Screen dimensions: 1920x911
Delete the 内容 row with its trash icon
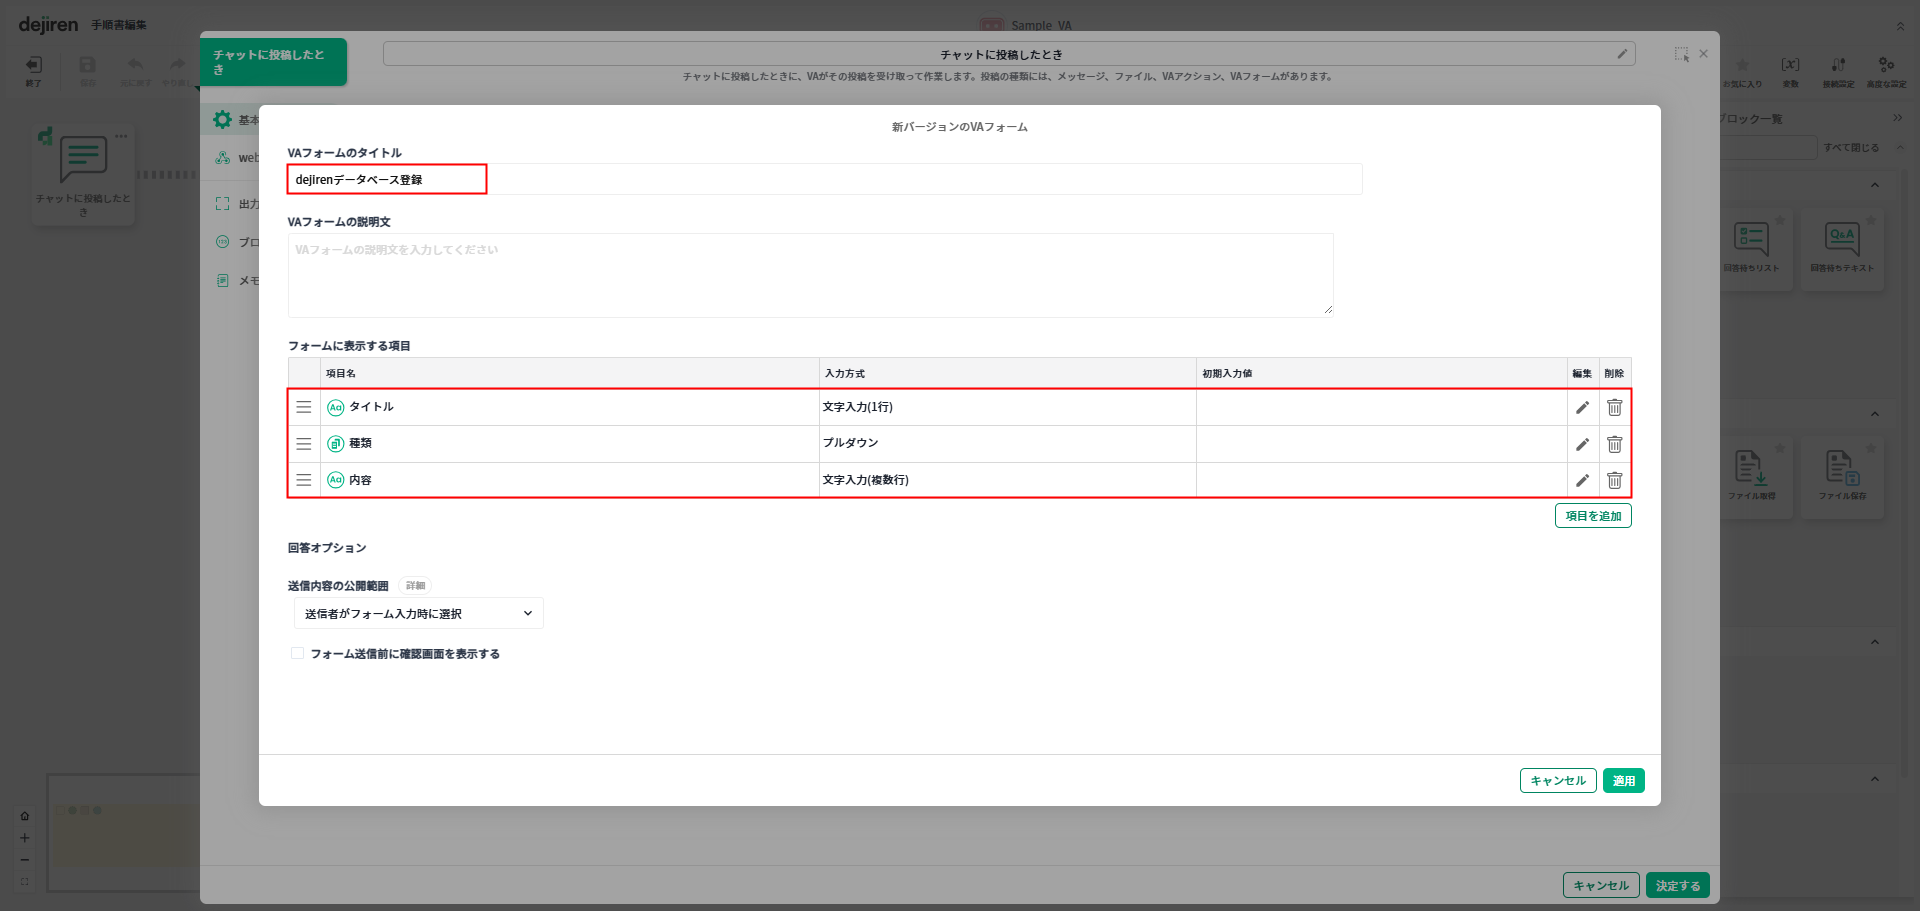(1614, 480)
